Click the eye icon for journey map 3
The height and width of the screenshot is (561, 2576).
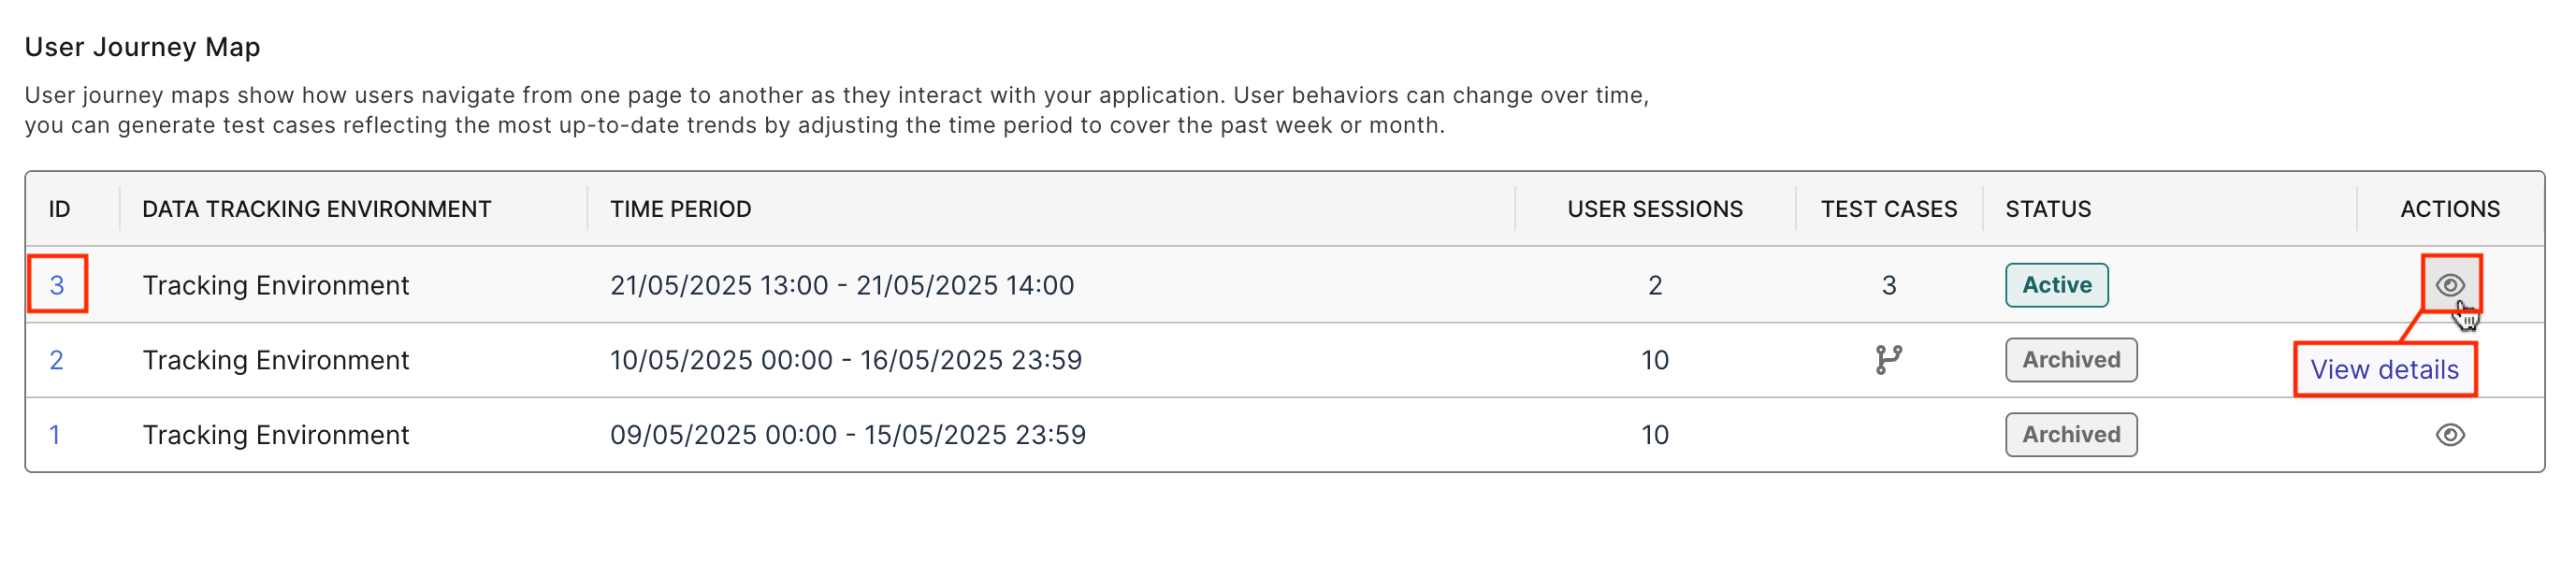pos(2449,285)
